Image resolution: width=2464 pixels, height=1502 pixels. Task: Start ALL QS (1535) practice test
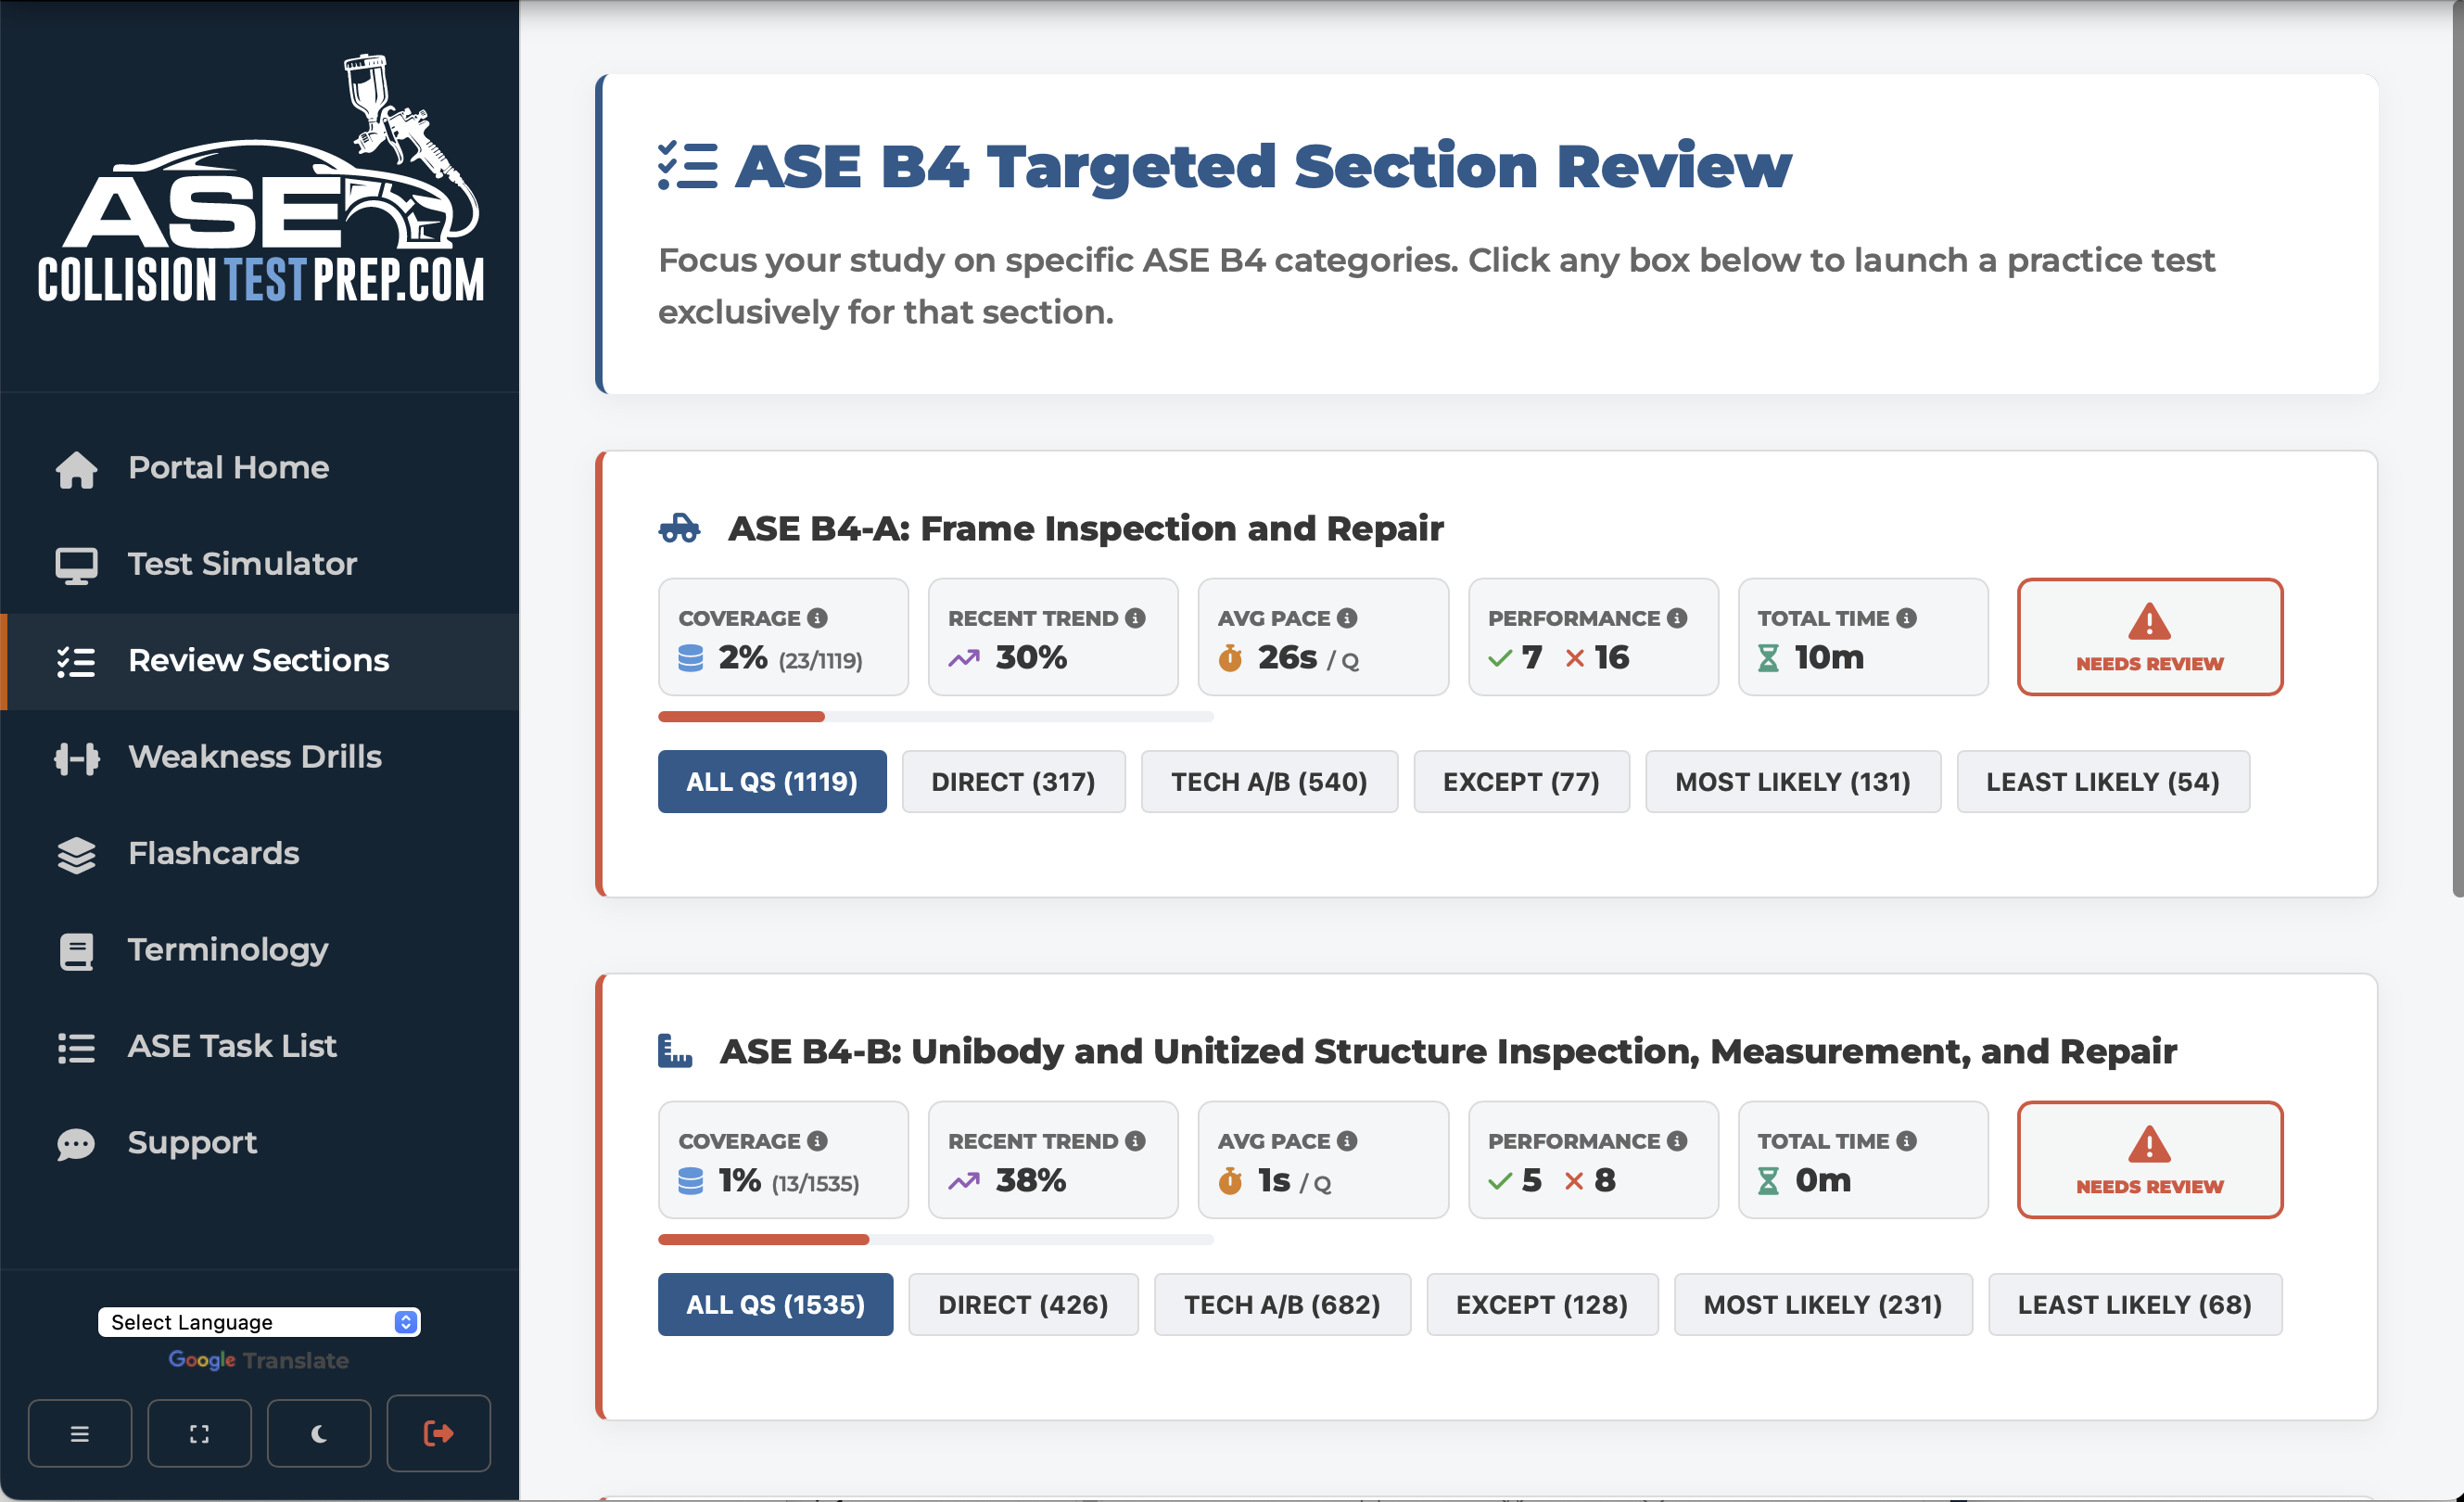point(776,1305)
